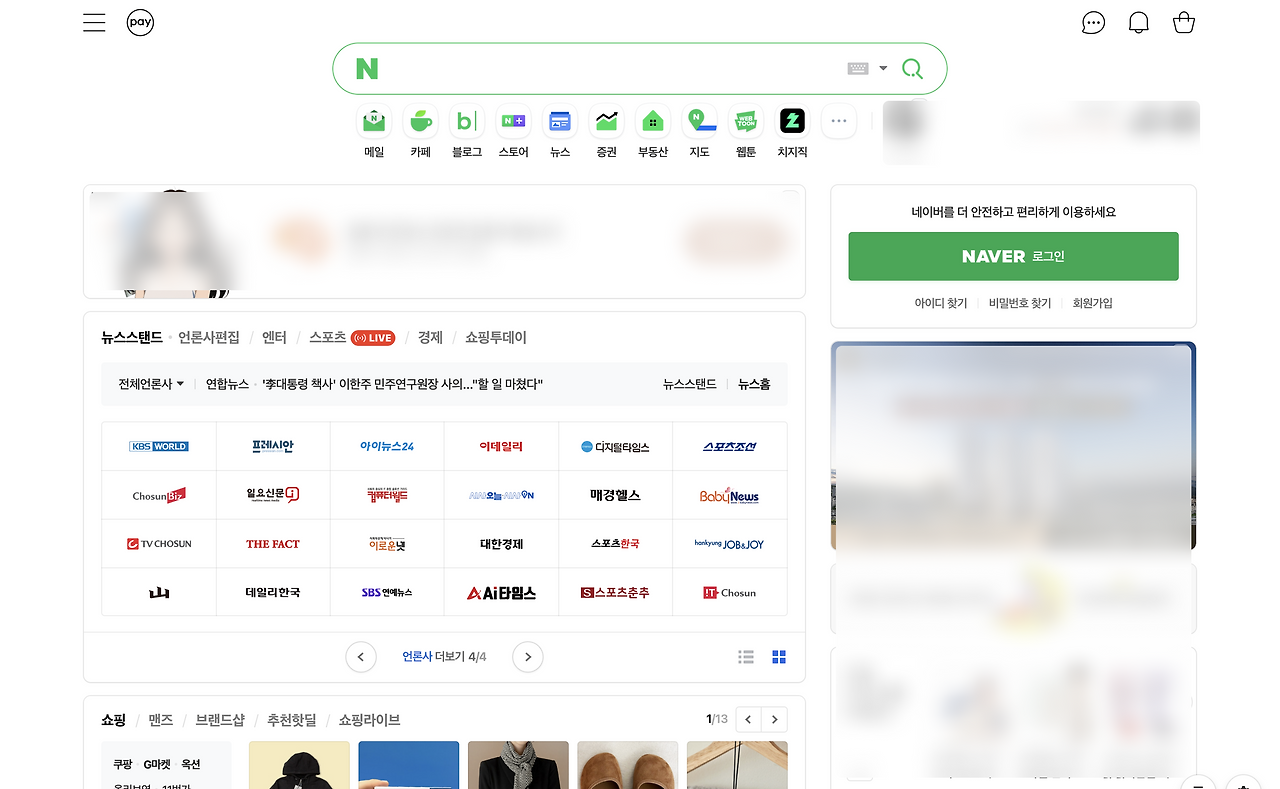
Task: Open the 스포츠조선 press logo
Action: tap(730, 446)
